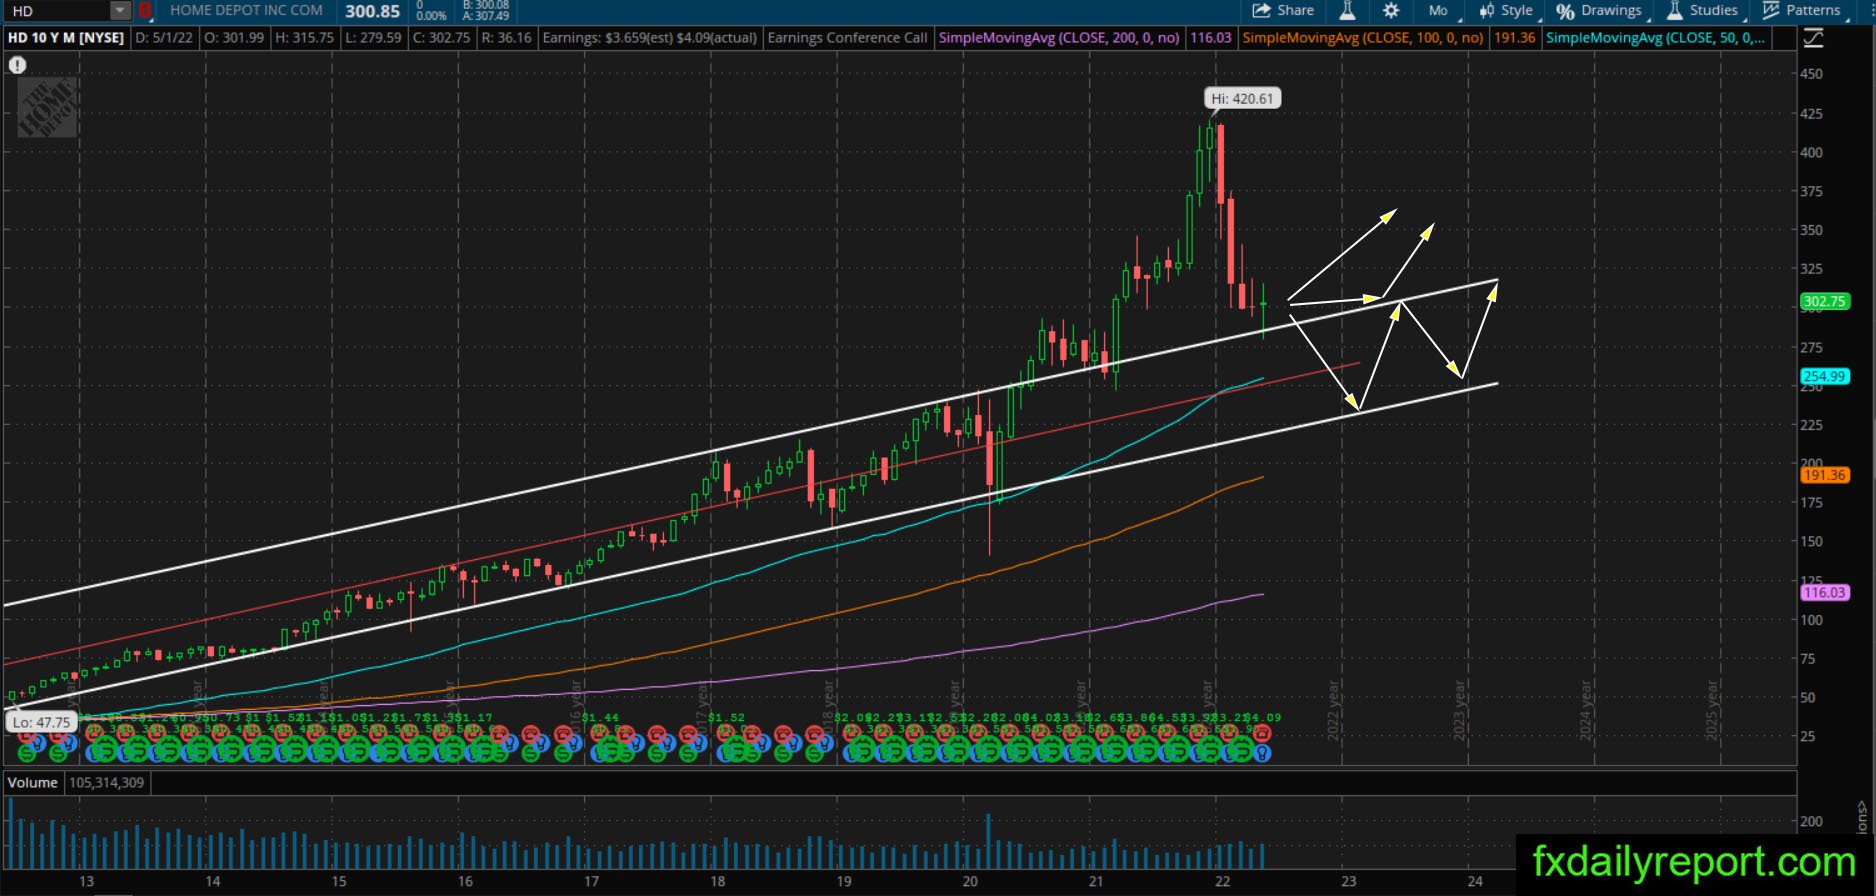Click the $1.44 earnings label on chart
The image size is (1876, 896).
600,718
